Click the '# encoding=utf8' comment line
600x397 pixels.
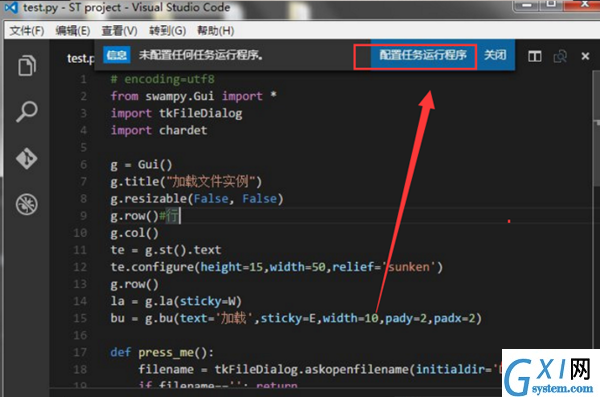point(163,79)
